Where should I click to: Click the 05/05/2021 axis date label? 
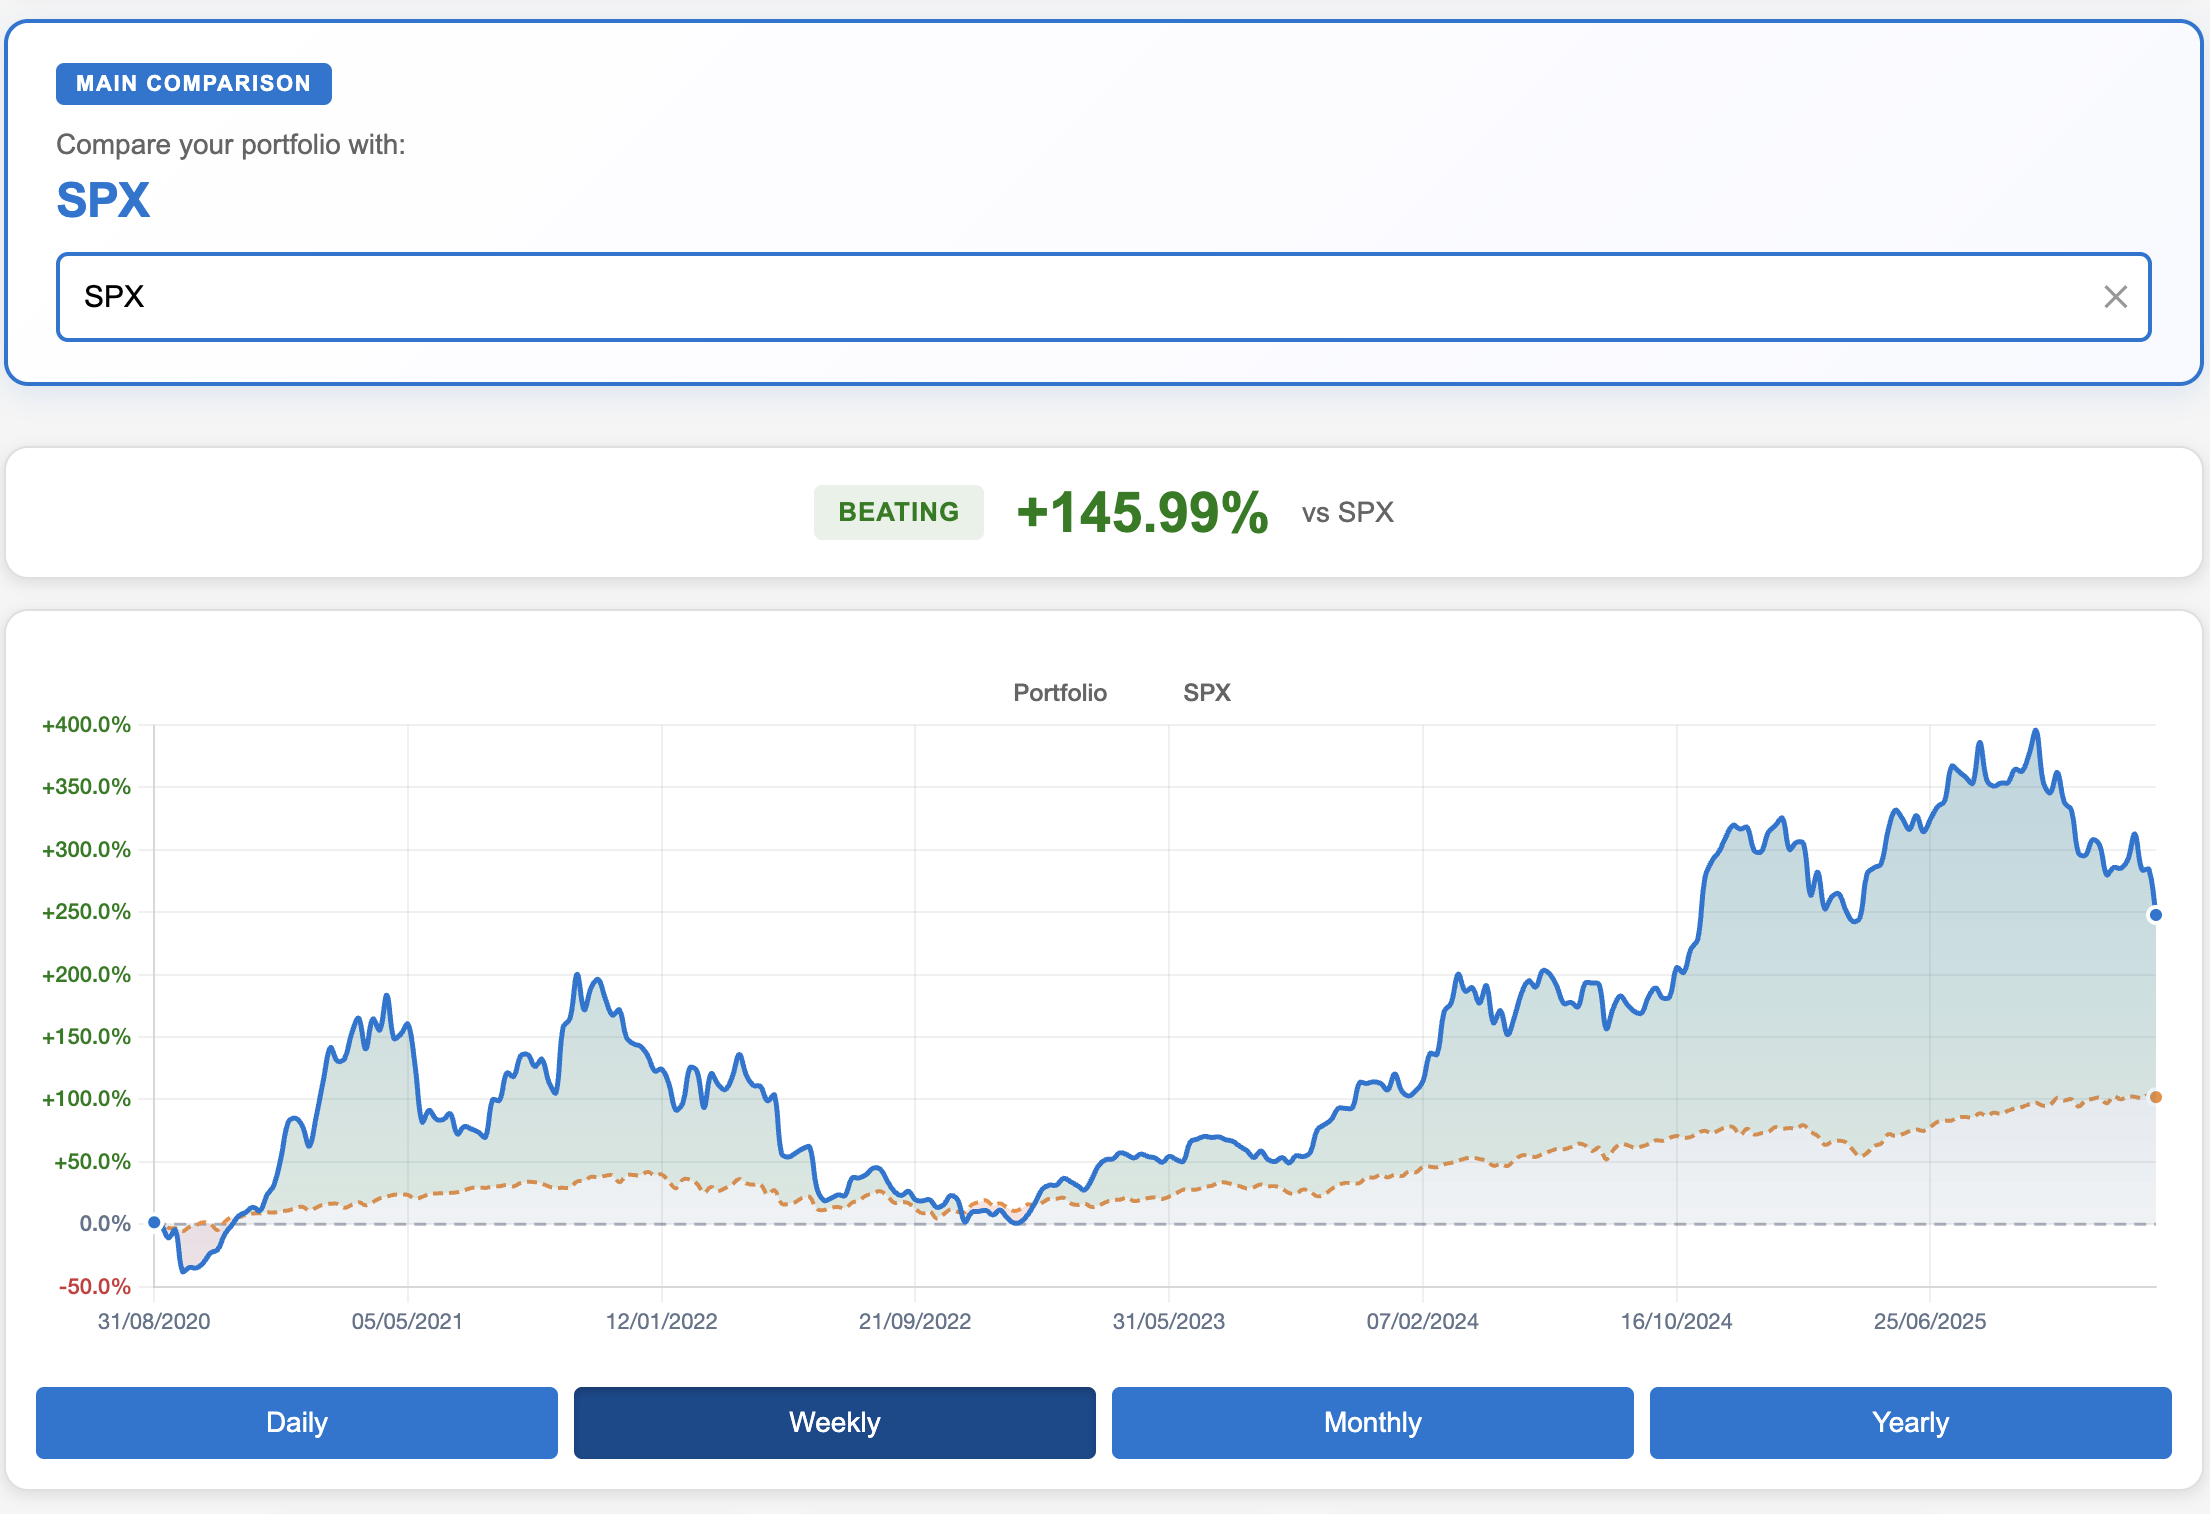tap(408, 1321)
